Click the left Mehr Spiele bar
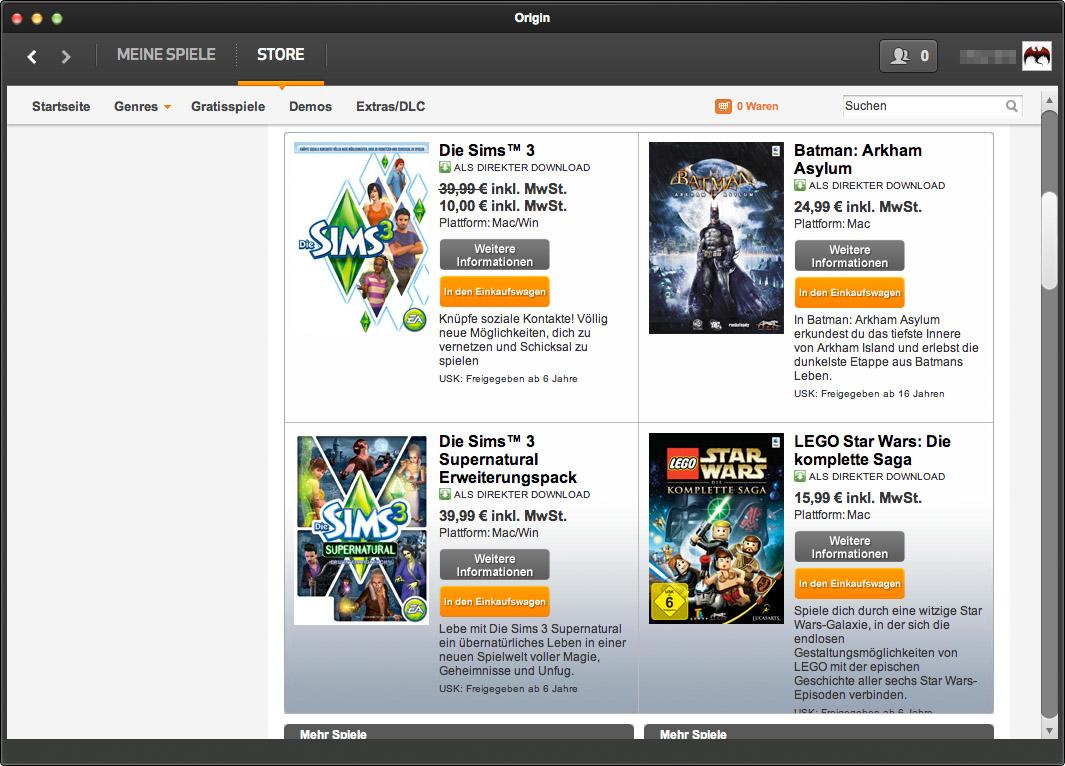The image size is (1065, 766). (x=459, y=733)
